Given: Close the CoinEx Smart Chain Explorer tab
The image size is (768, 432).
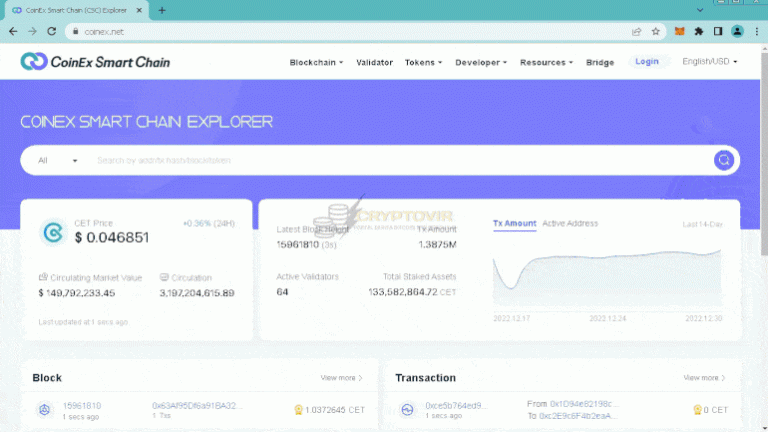Looking at the screenshot, I should click(x=139, y=10).
